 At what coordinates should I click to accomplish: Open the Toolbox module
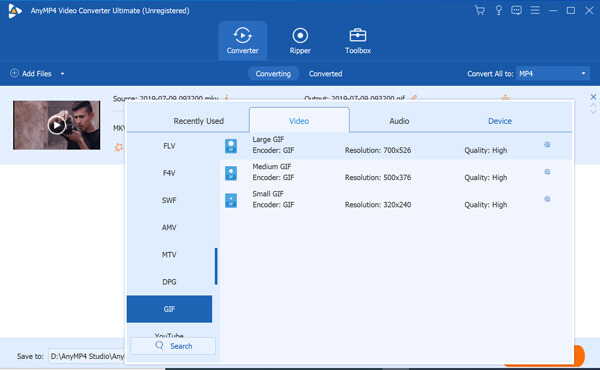tap(358, 41)
